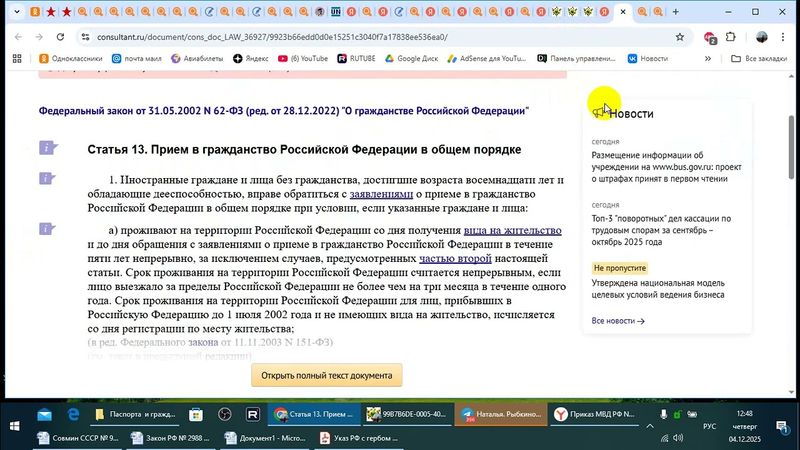The width and height of the screenshot is (800, 450).
Task: Open Совмин СССР Word document in taskbar
Action: (78, 438)
